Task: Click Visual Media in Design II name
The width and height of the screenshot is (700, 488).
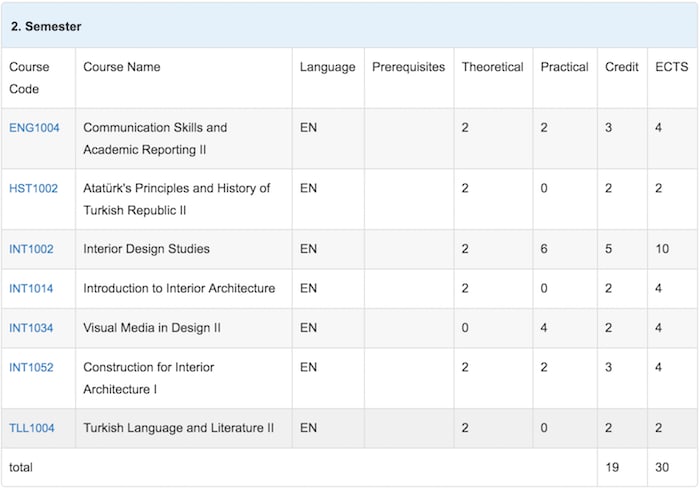Action: click(x=152, y=328)
